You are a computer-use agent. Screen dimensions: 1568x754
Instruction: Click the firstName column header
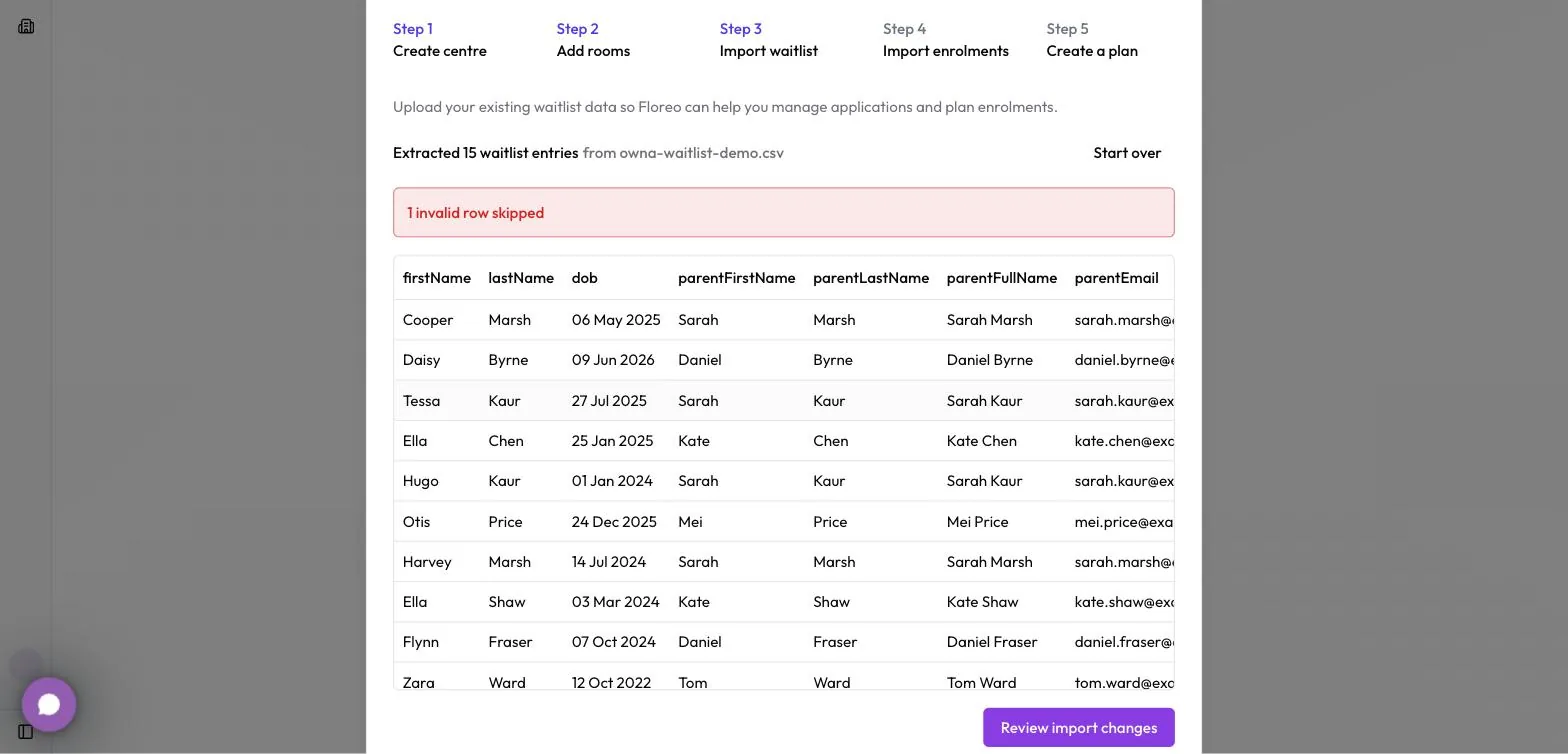pos(437,278)
